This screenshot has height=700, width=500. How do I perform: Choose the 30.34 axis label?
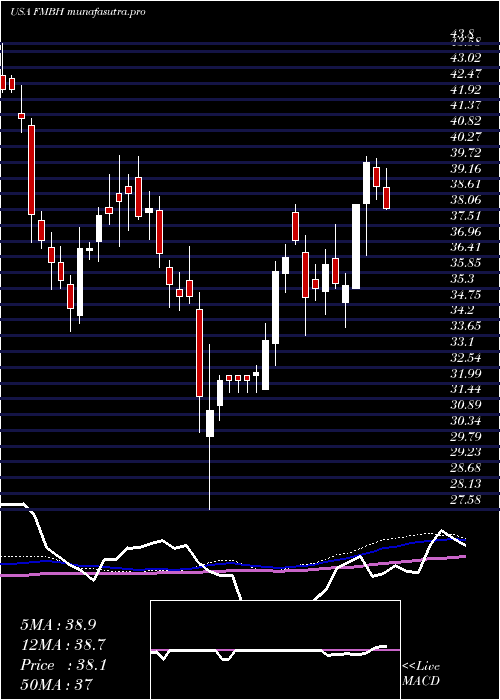(x=464, y=421)
